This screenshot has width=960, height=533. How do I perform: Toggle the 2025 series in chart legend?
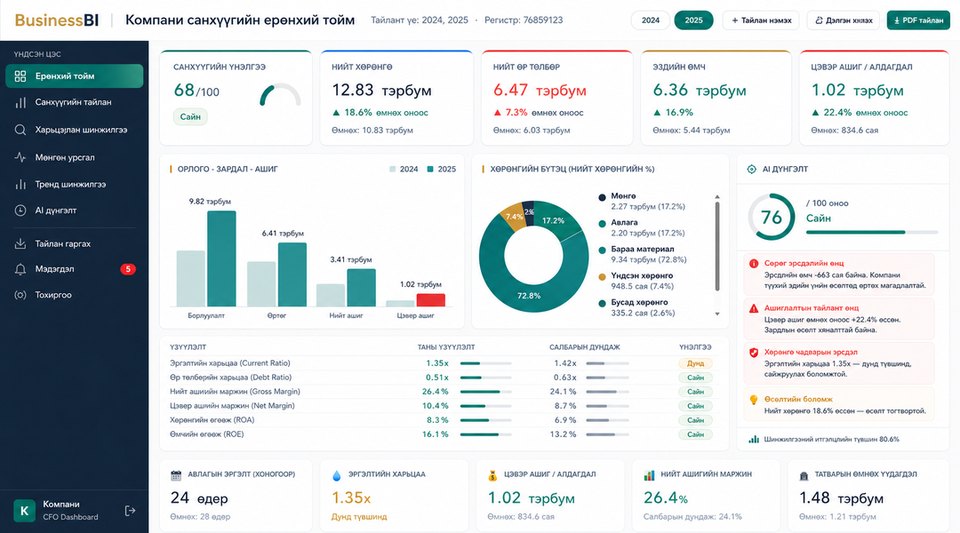(x=442, y=169)
